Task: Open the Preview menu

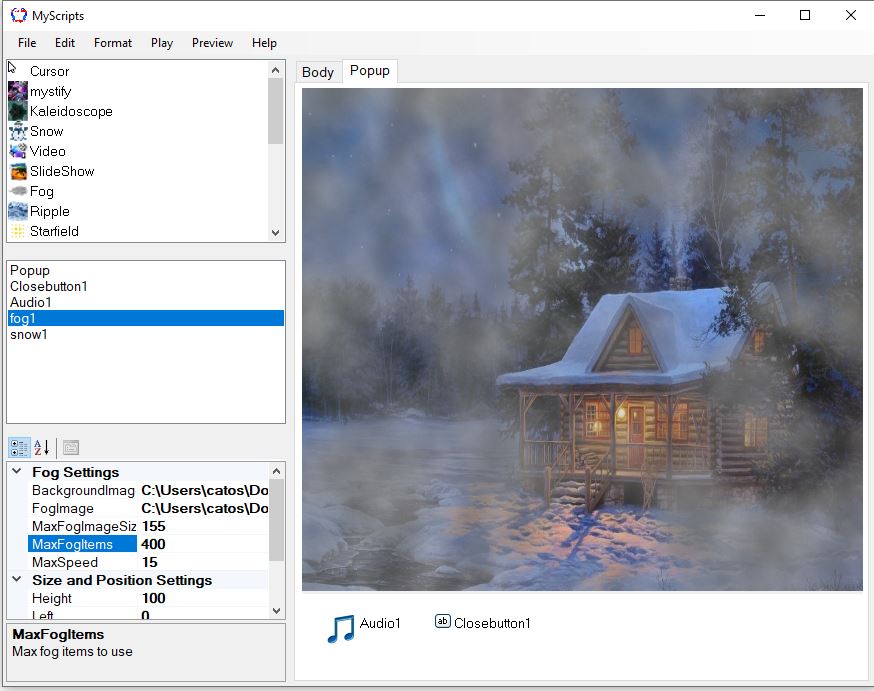Action: pos(212,43)
